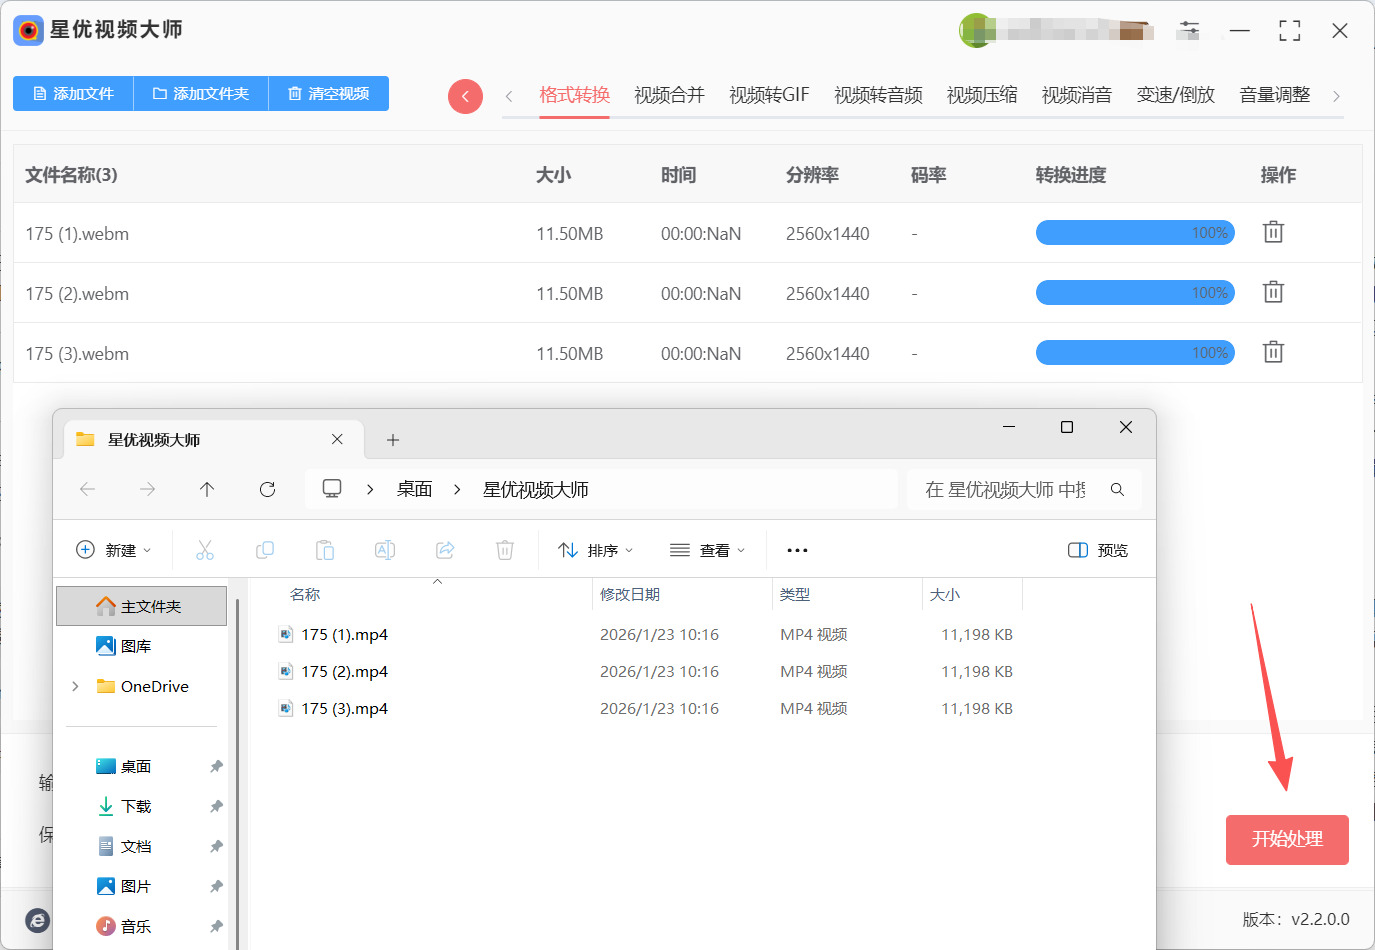Select the 175 (2).mp4 file

[x=344, y=672]
